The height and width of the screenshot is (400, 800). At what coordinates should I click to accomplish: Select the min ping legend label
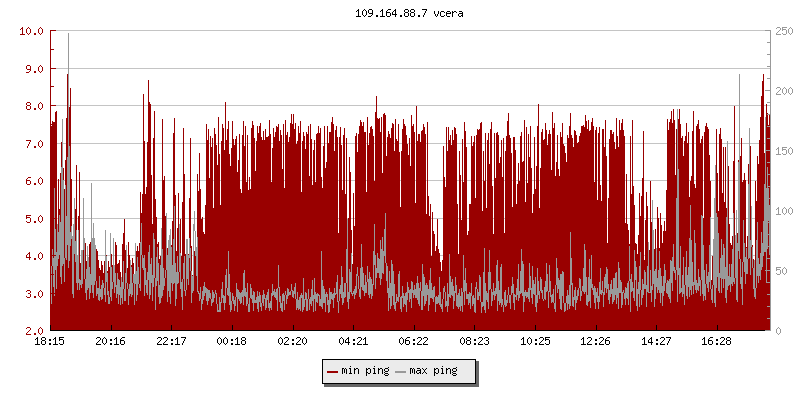click(365, 371)
